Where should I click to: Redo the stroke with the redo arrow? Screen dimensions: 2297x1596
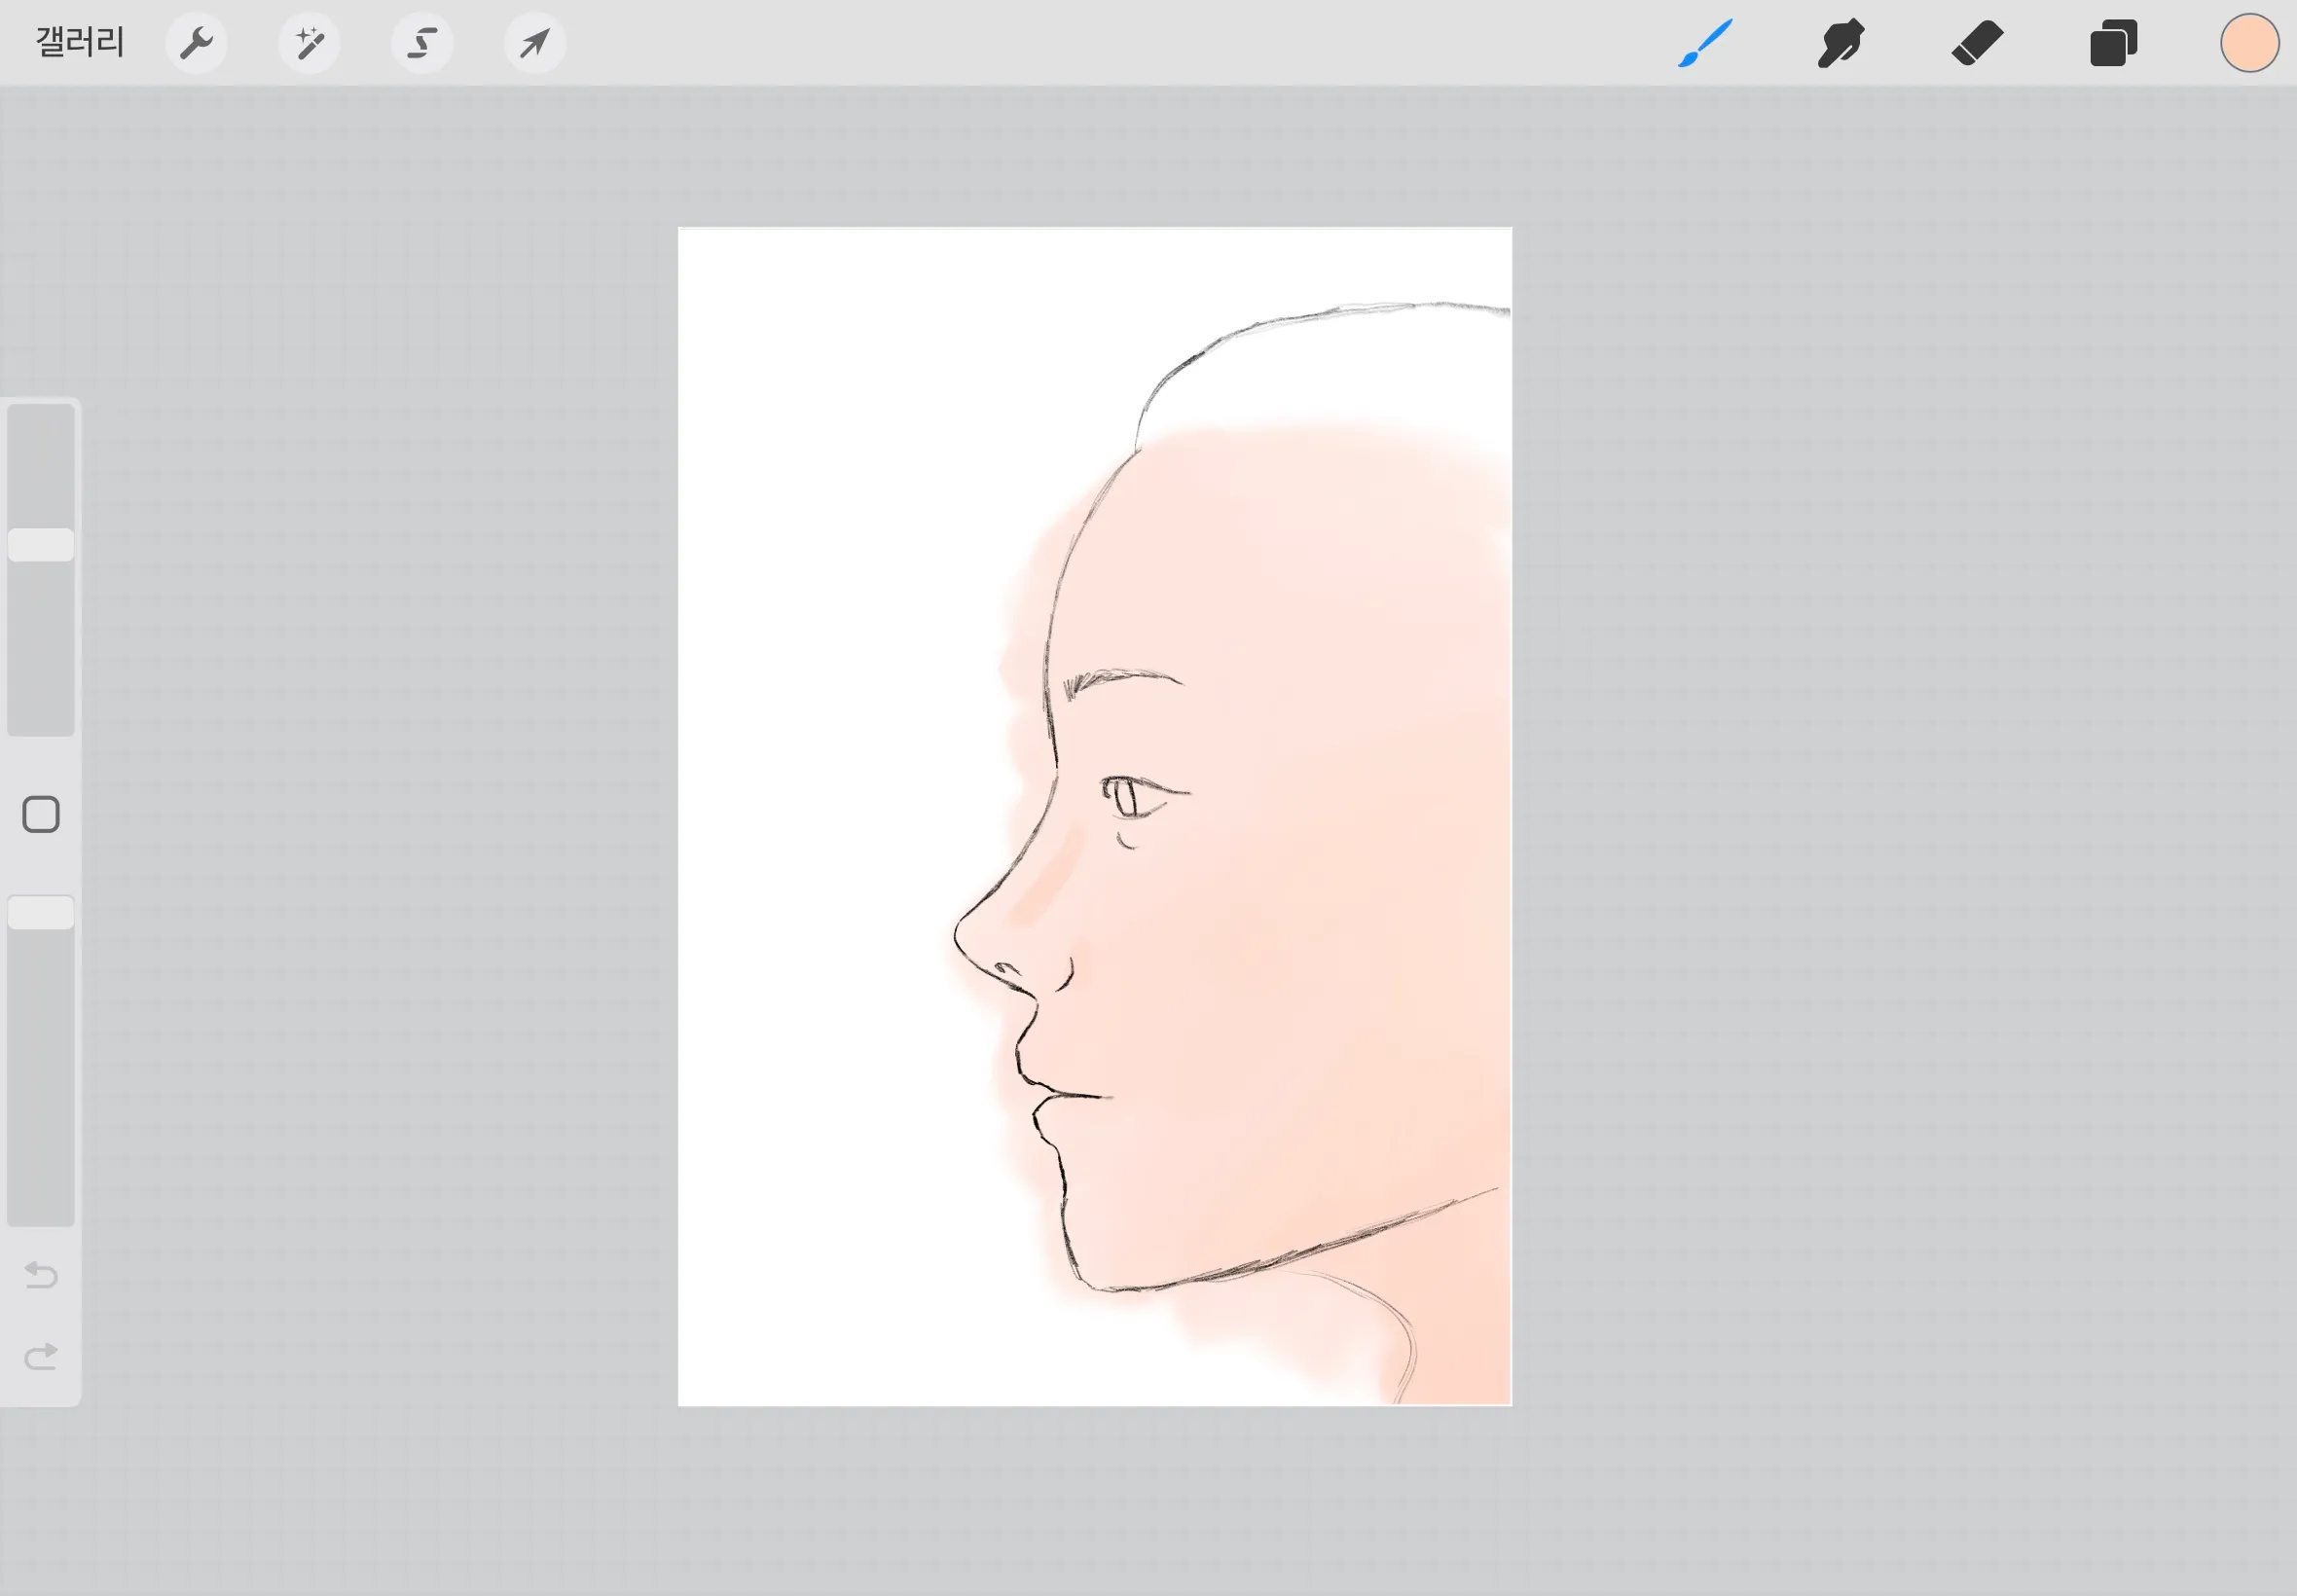pyautogui.click(x=41, y=1357)
